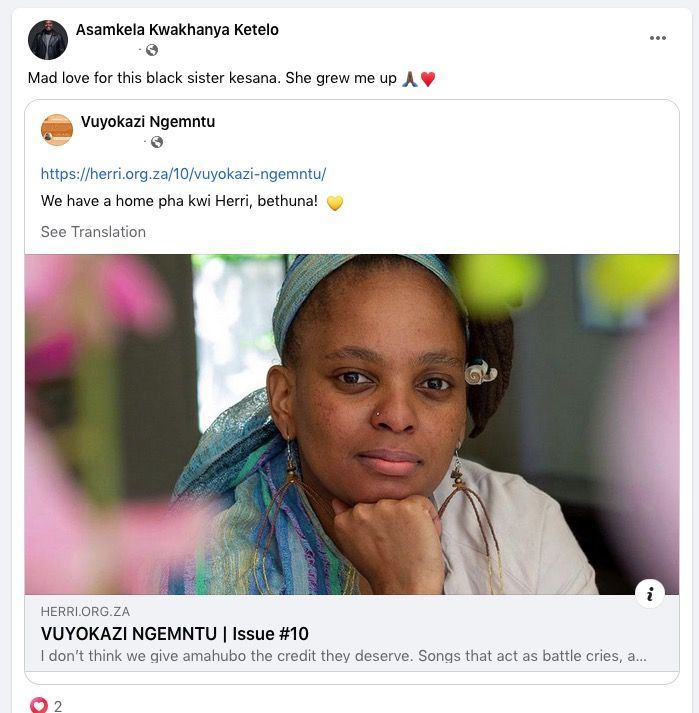View the reaction count of 2
The height and width of the screenshot is (713, 699).
pos(58,706)
